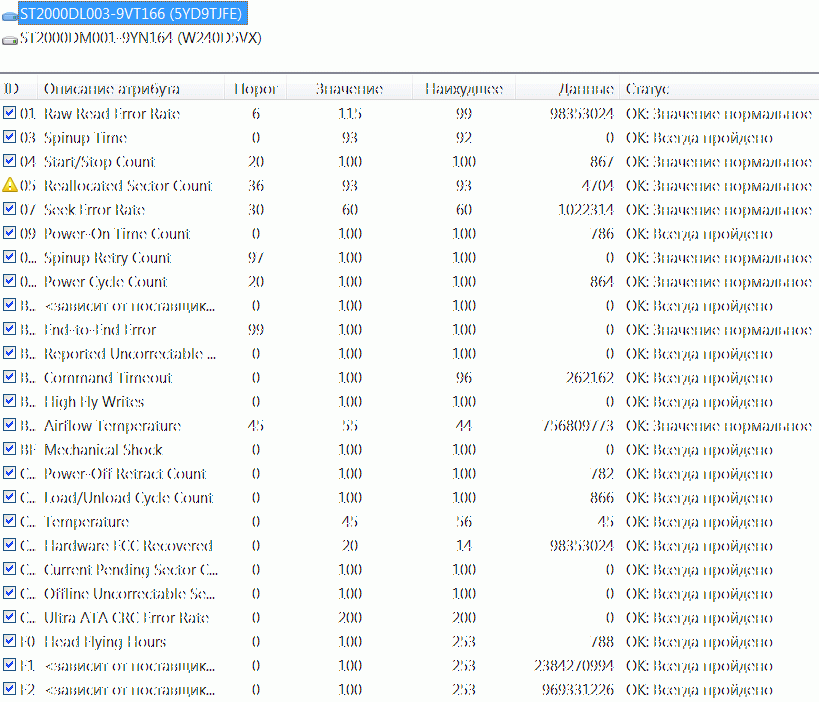Screen dimensions: 819x702
Task: Uncheck Hardware ECC Recovered attribute
Action: [9, 545]
